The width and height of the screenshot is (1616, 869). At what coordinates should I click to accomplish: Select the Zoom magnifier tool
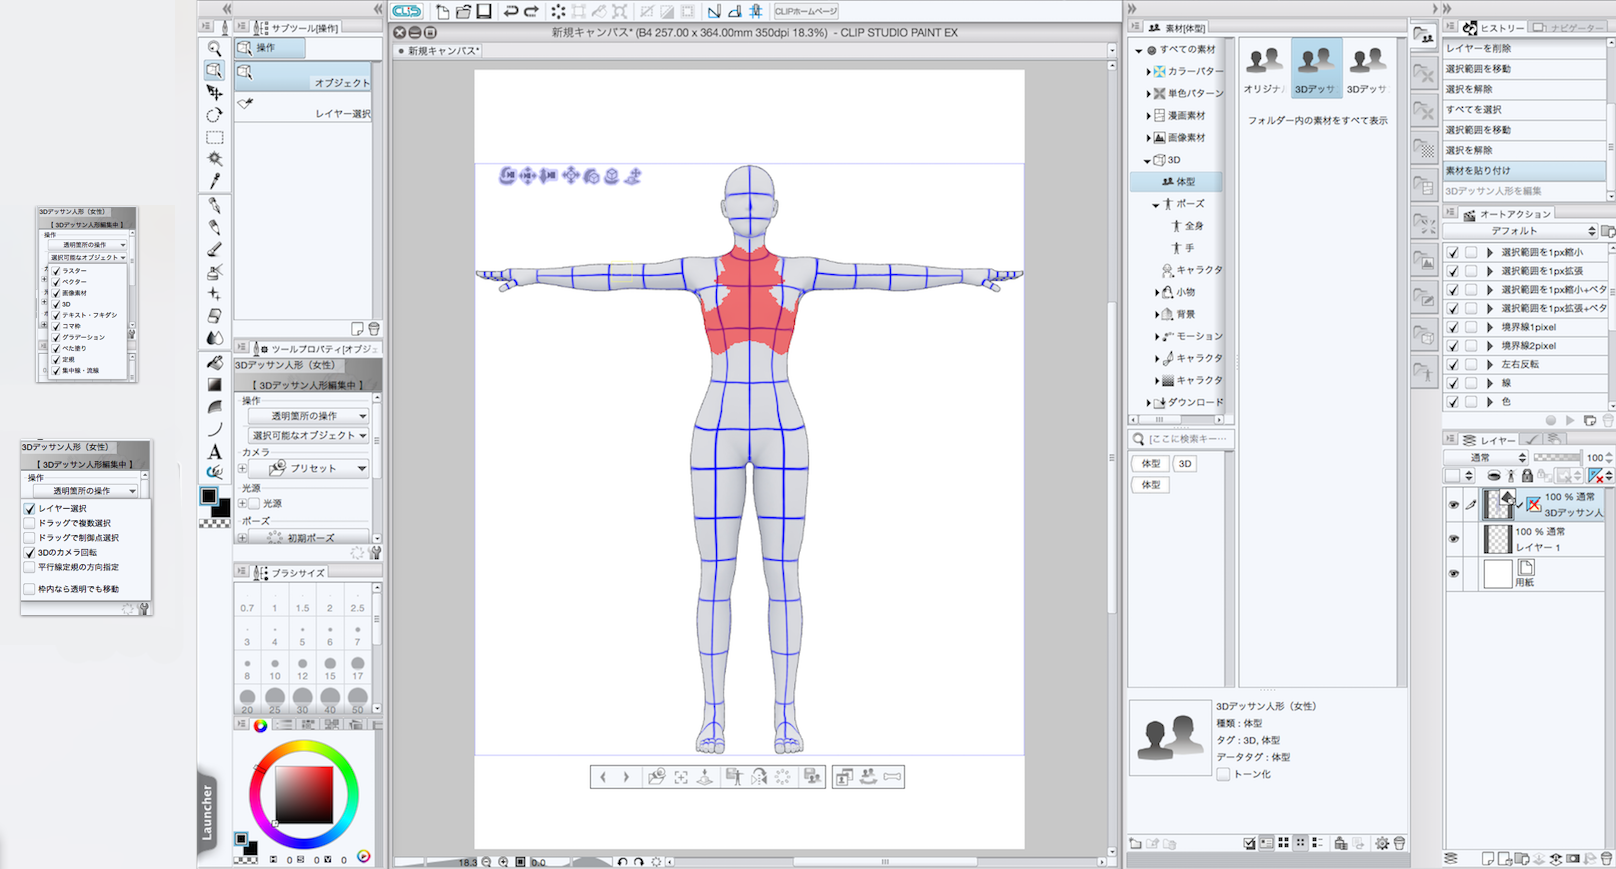[214, 48]
